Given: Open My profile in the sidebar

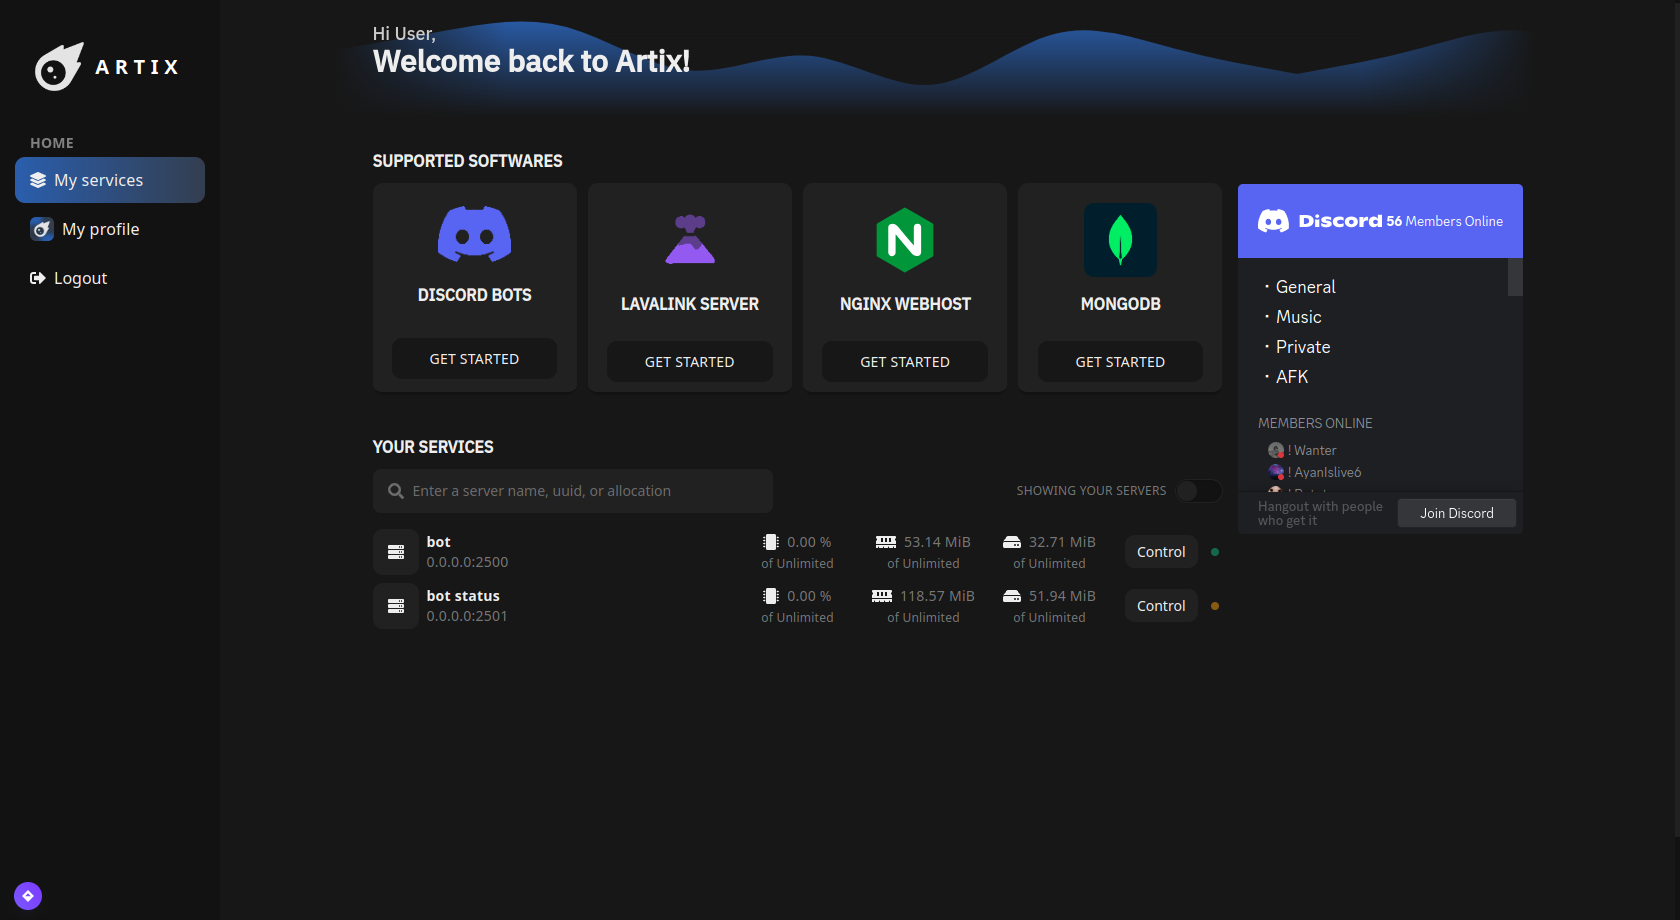Looking at the screenshot, I should pyautogui.click(x=100, y=229).
